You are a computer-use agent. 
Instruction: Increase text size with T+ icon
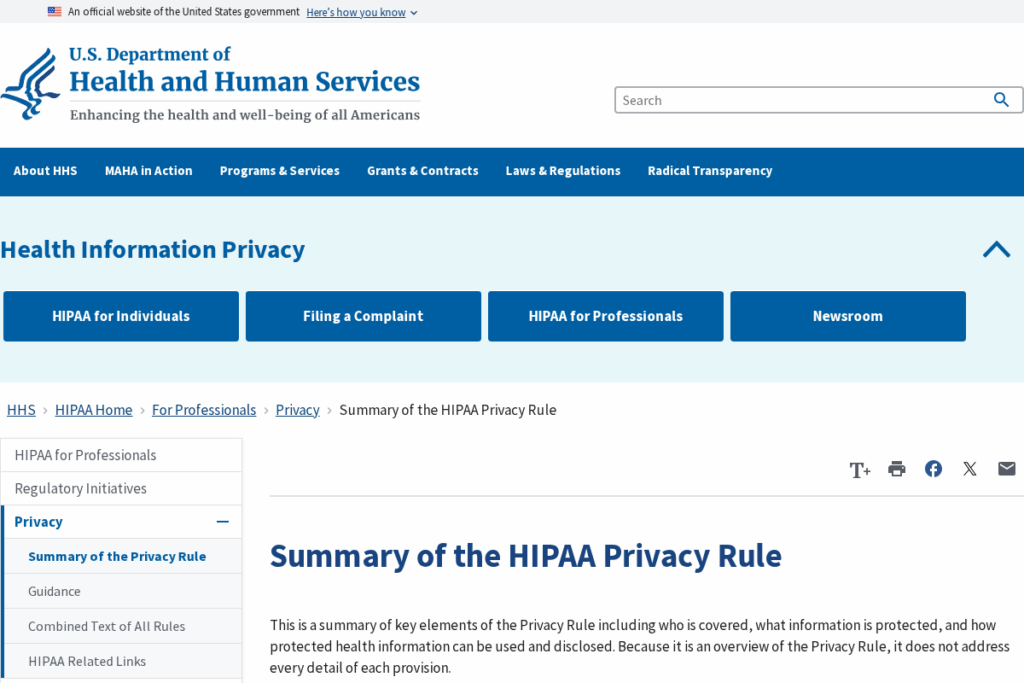click(x=860, y=469)
